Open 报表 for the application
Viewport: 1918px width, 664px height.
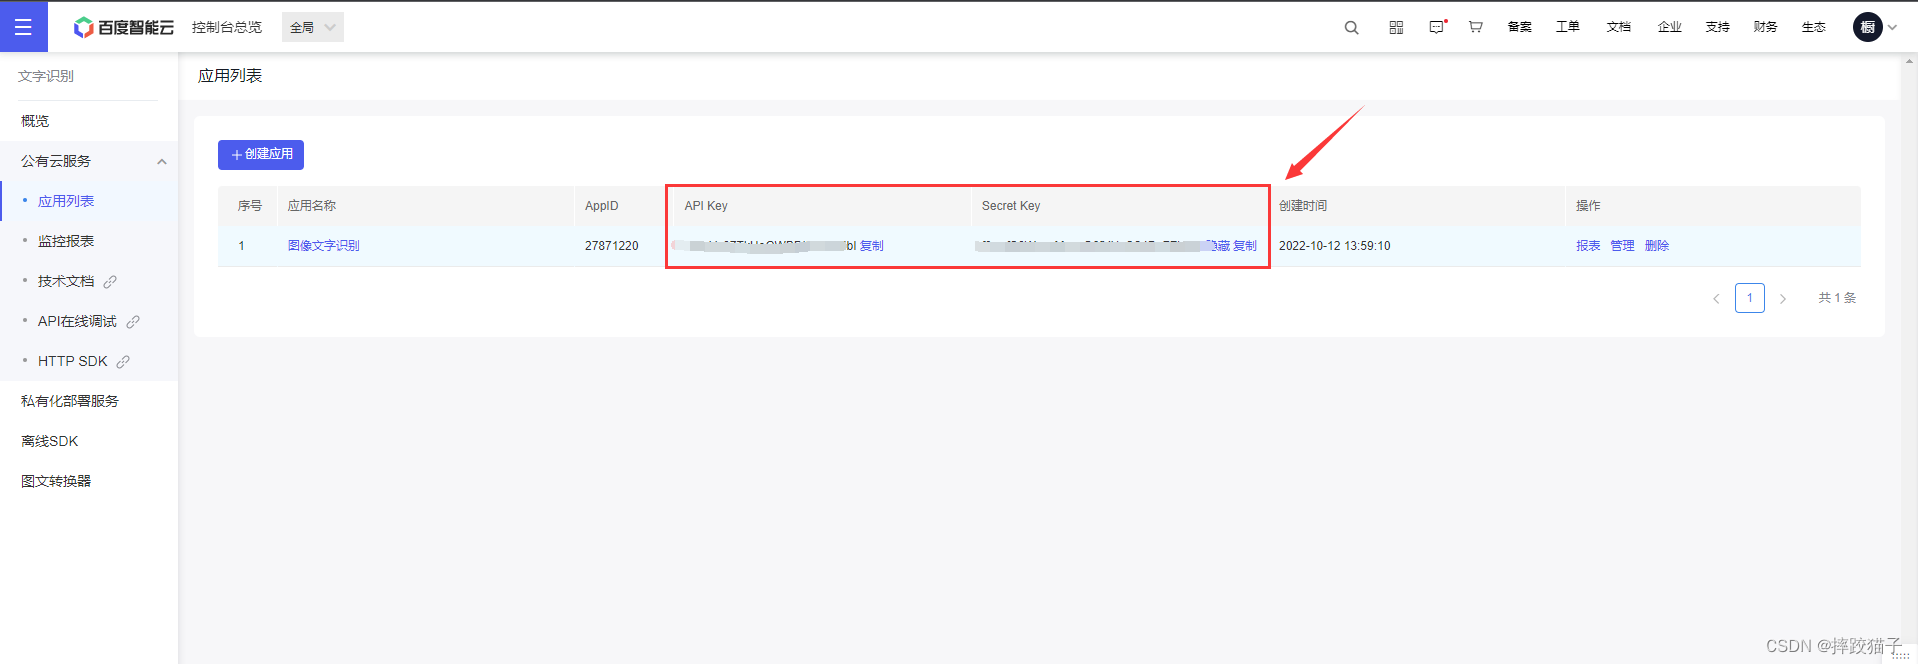(x=1588, y=246)
